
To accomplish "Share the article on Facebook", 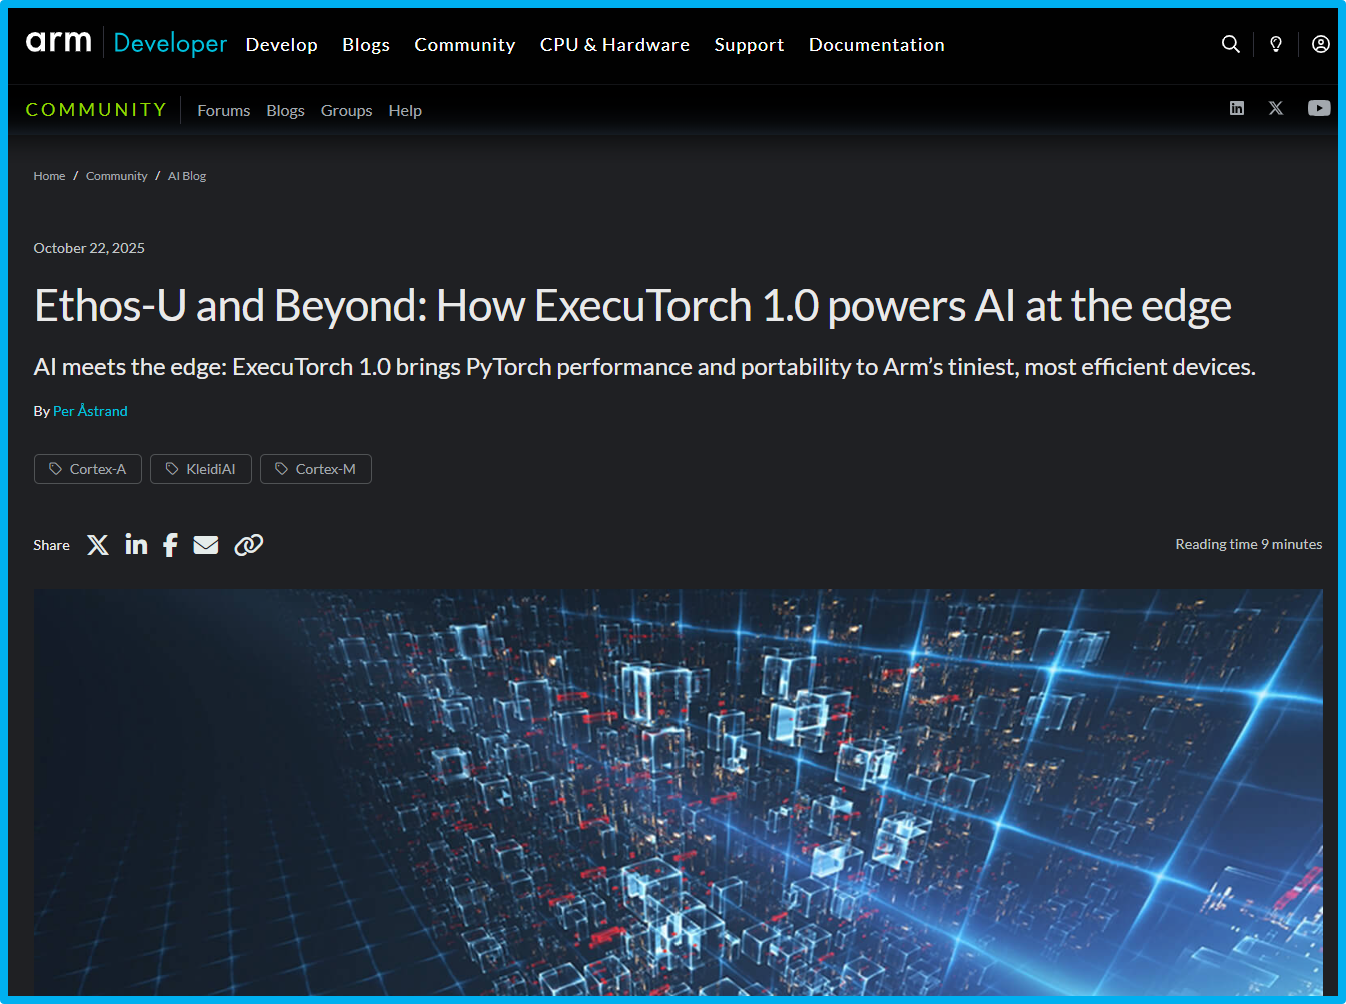I will pos(170,545).
